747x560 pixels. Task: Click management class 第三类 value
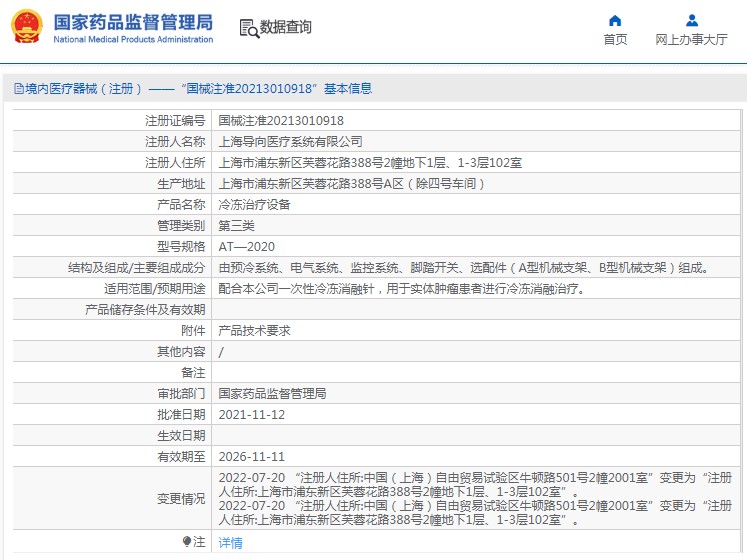pyautogui.click(x=236, y=225)
